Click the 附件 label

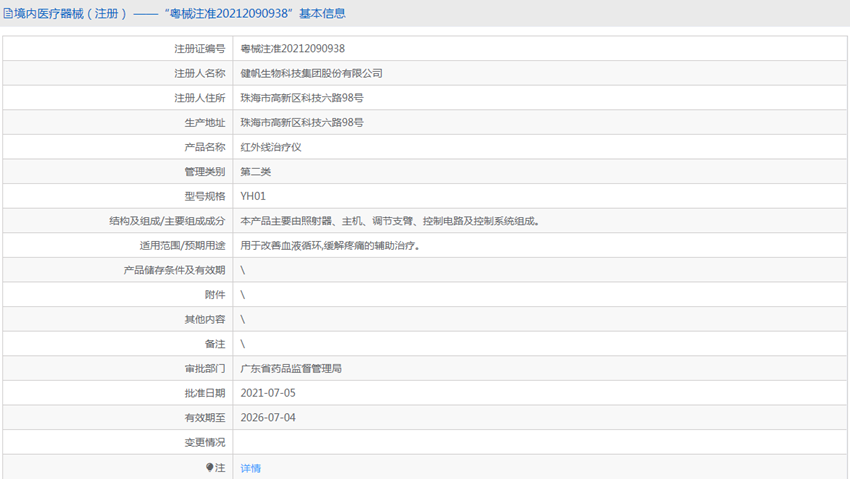point(215,295)
